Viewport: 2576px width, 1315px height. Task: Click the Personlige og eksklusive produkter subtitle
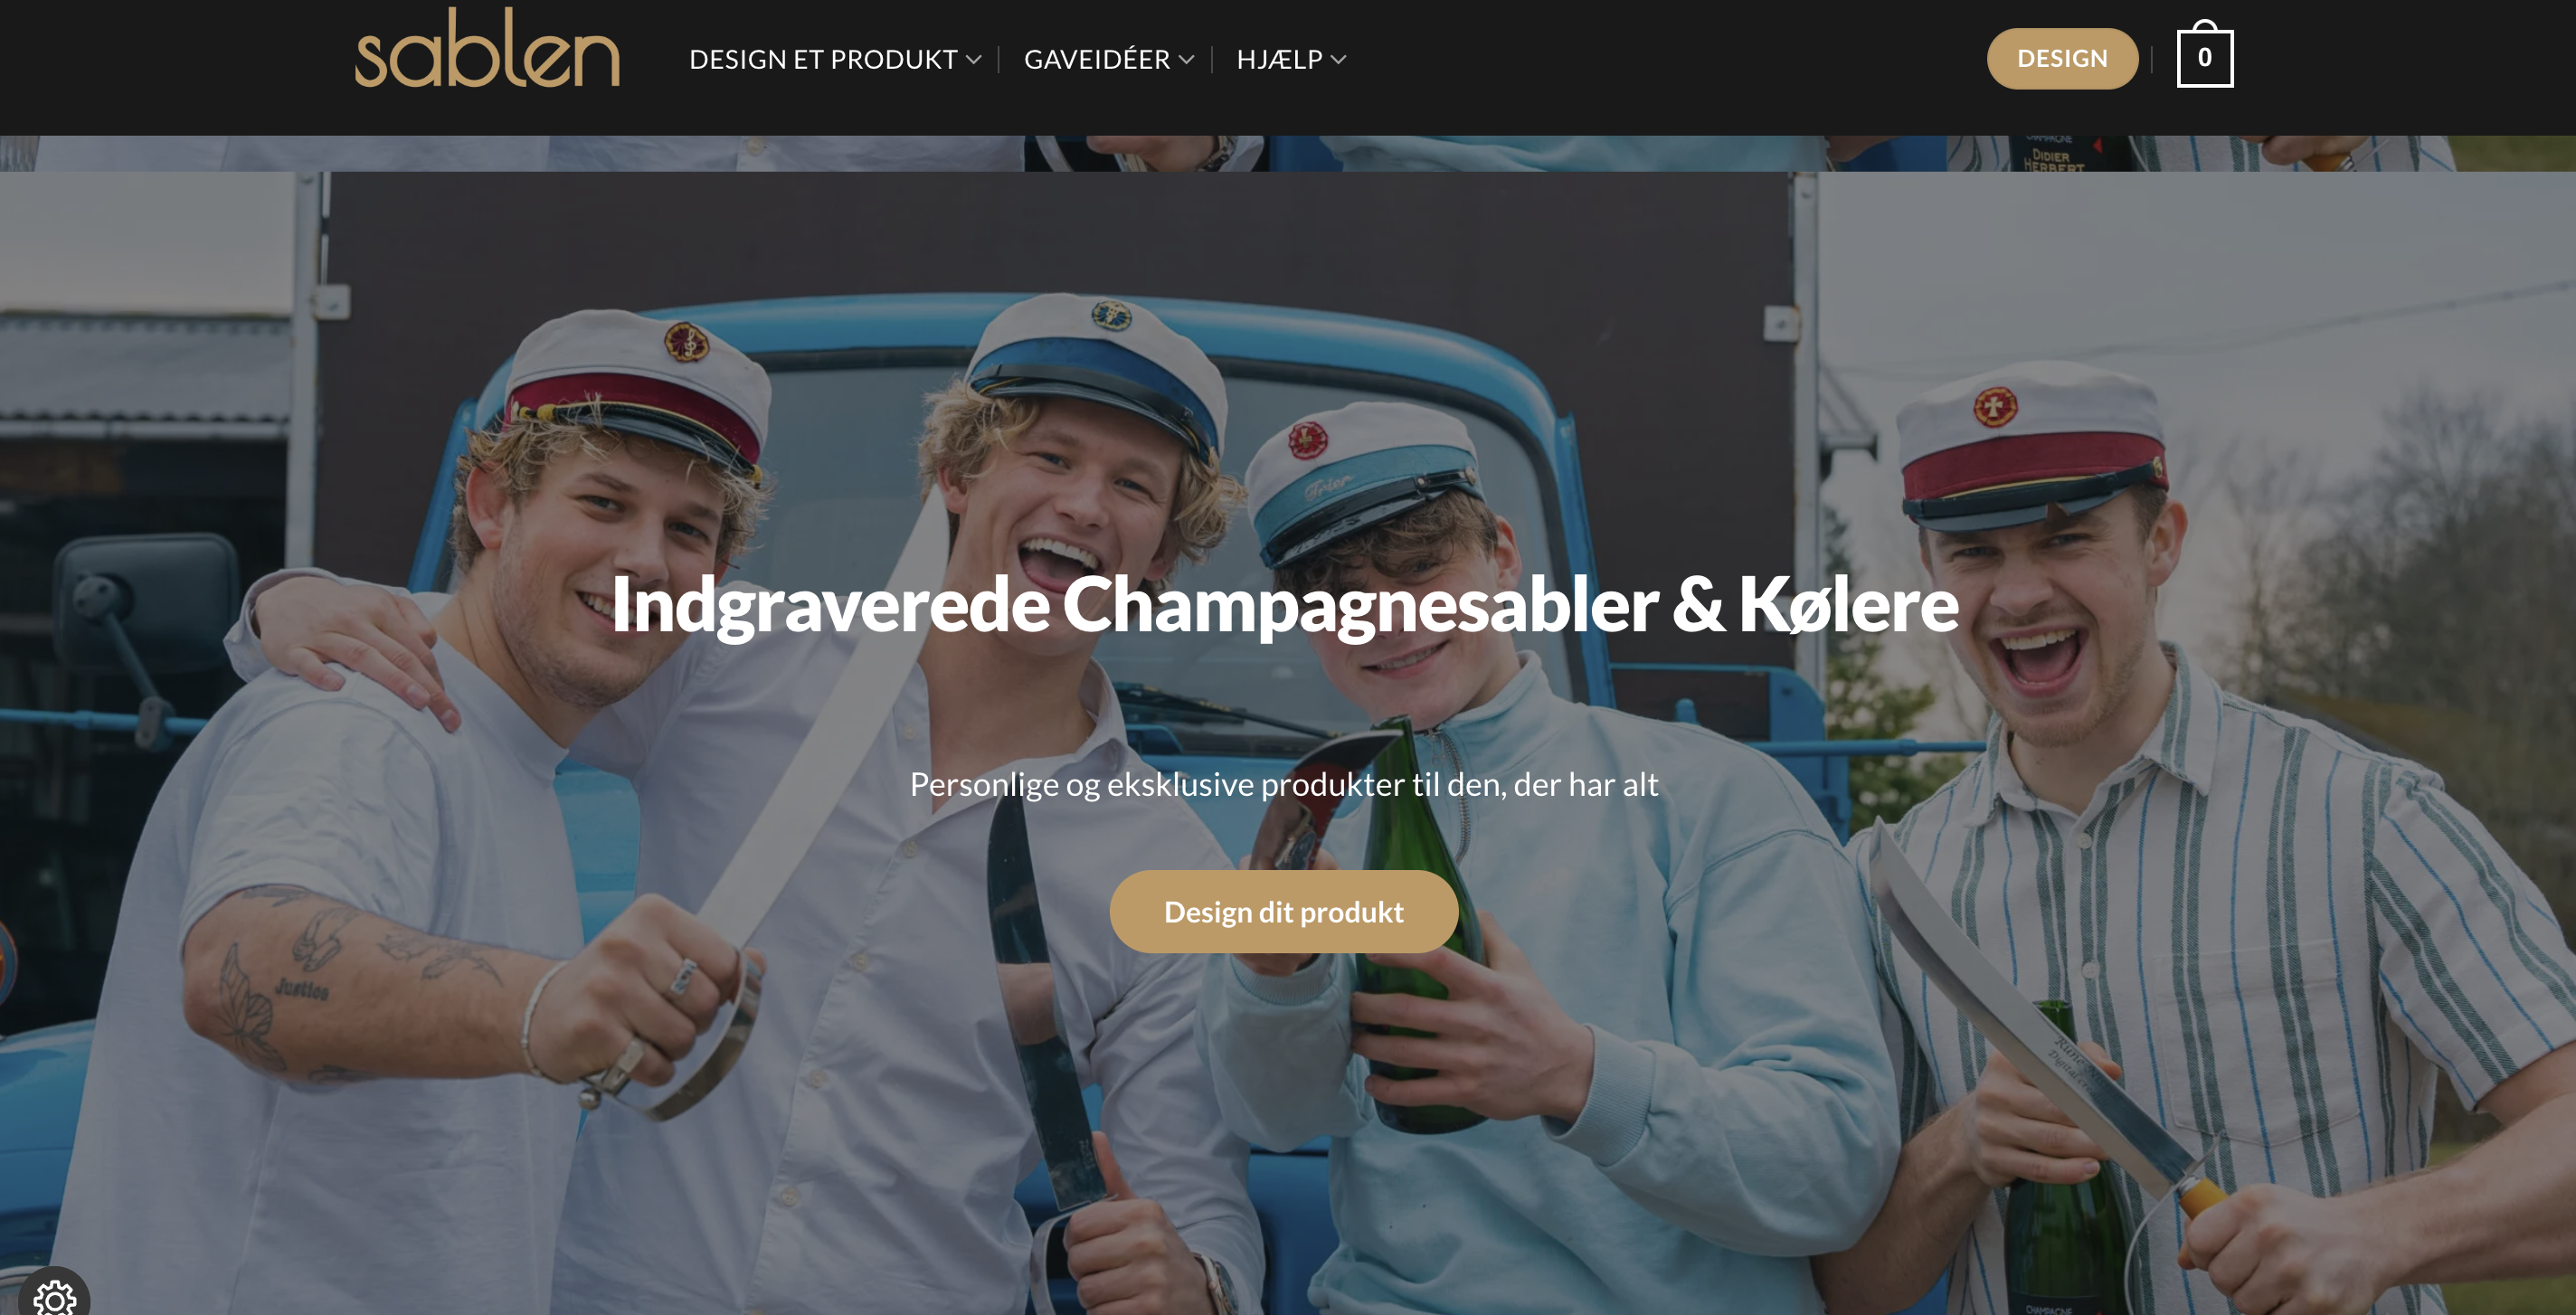(x=1284, y=784)
